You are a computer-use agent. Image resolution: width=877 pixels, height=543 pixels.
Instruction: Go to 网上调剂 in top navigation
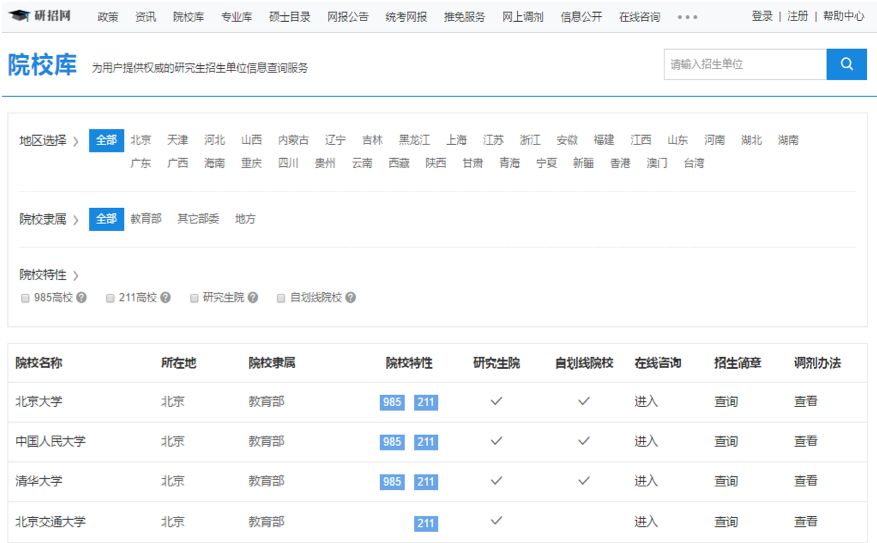click(523, 17)
